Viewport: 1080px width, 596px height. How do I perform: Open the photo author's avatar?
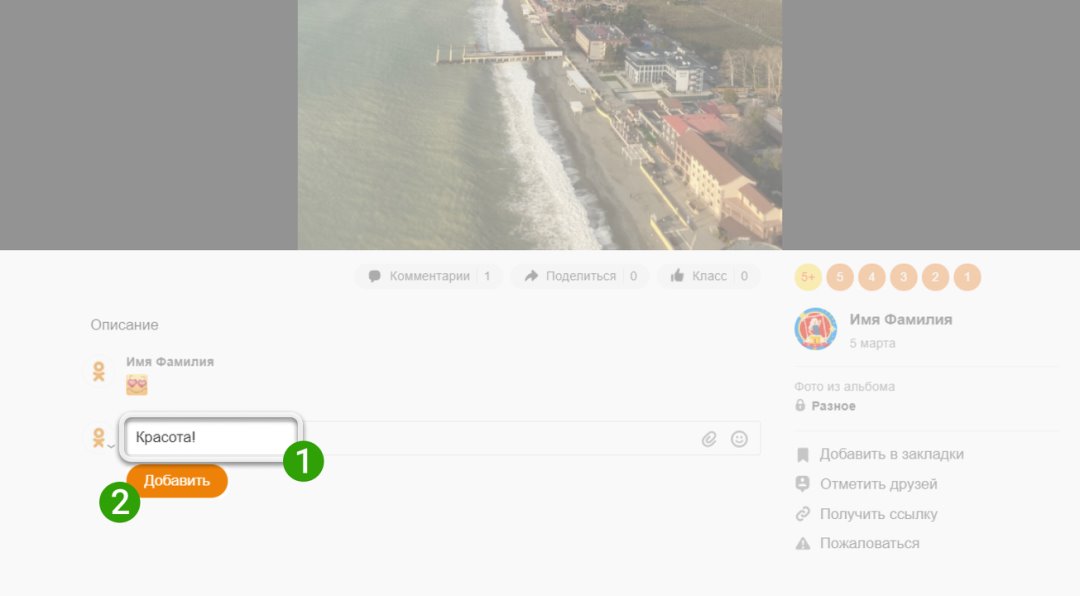(815, 329)
